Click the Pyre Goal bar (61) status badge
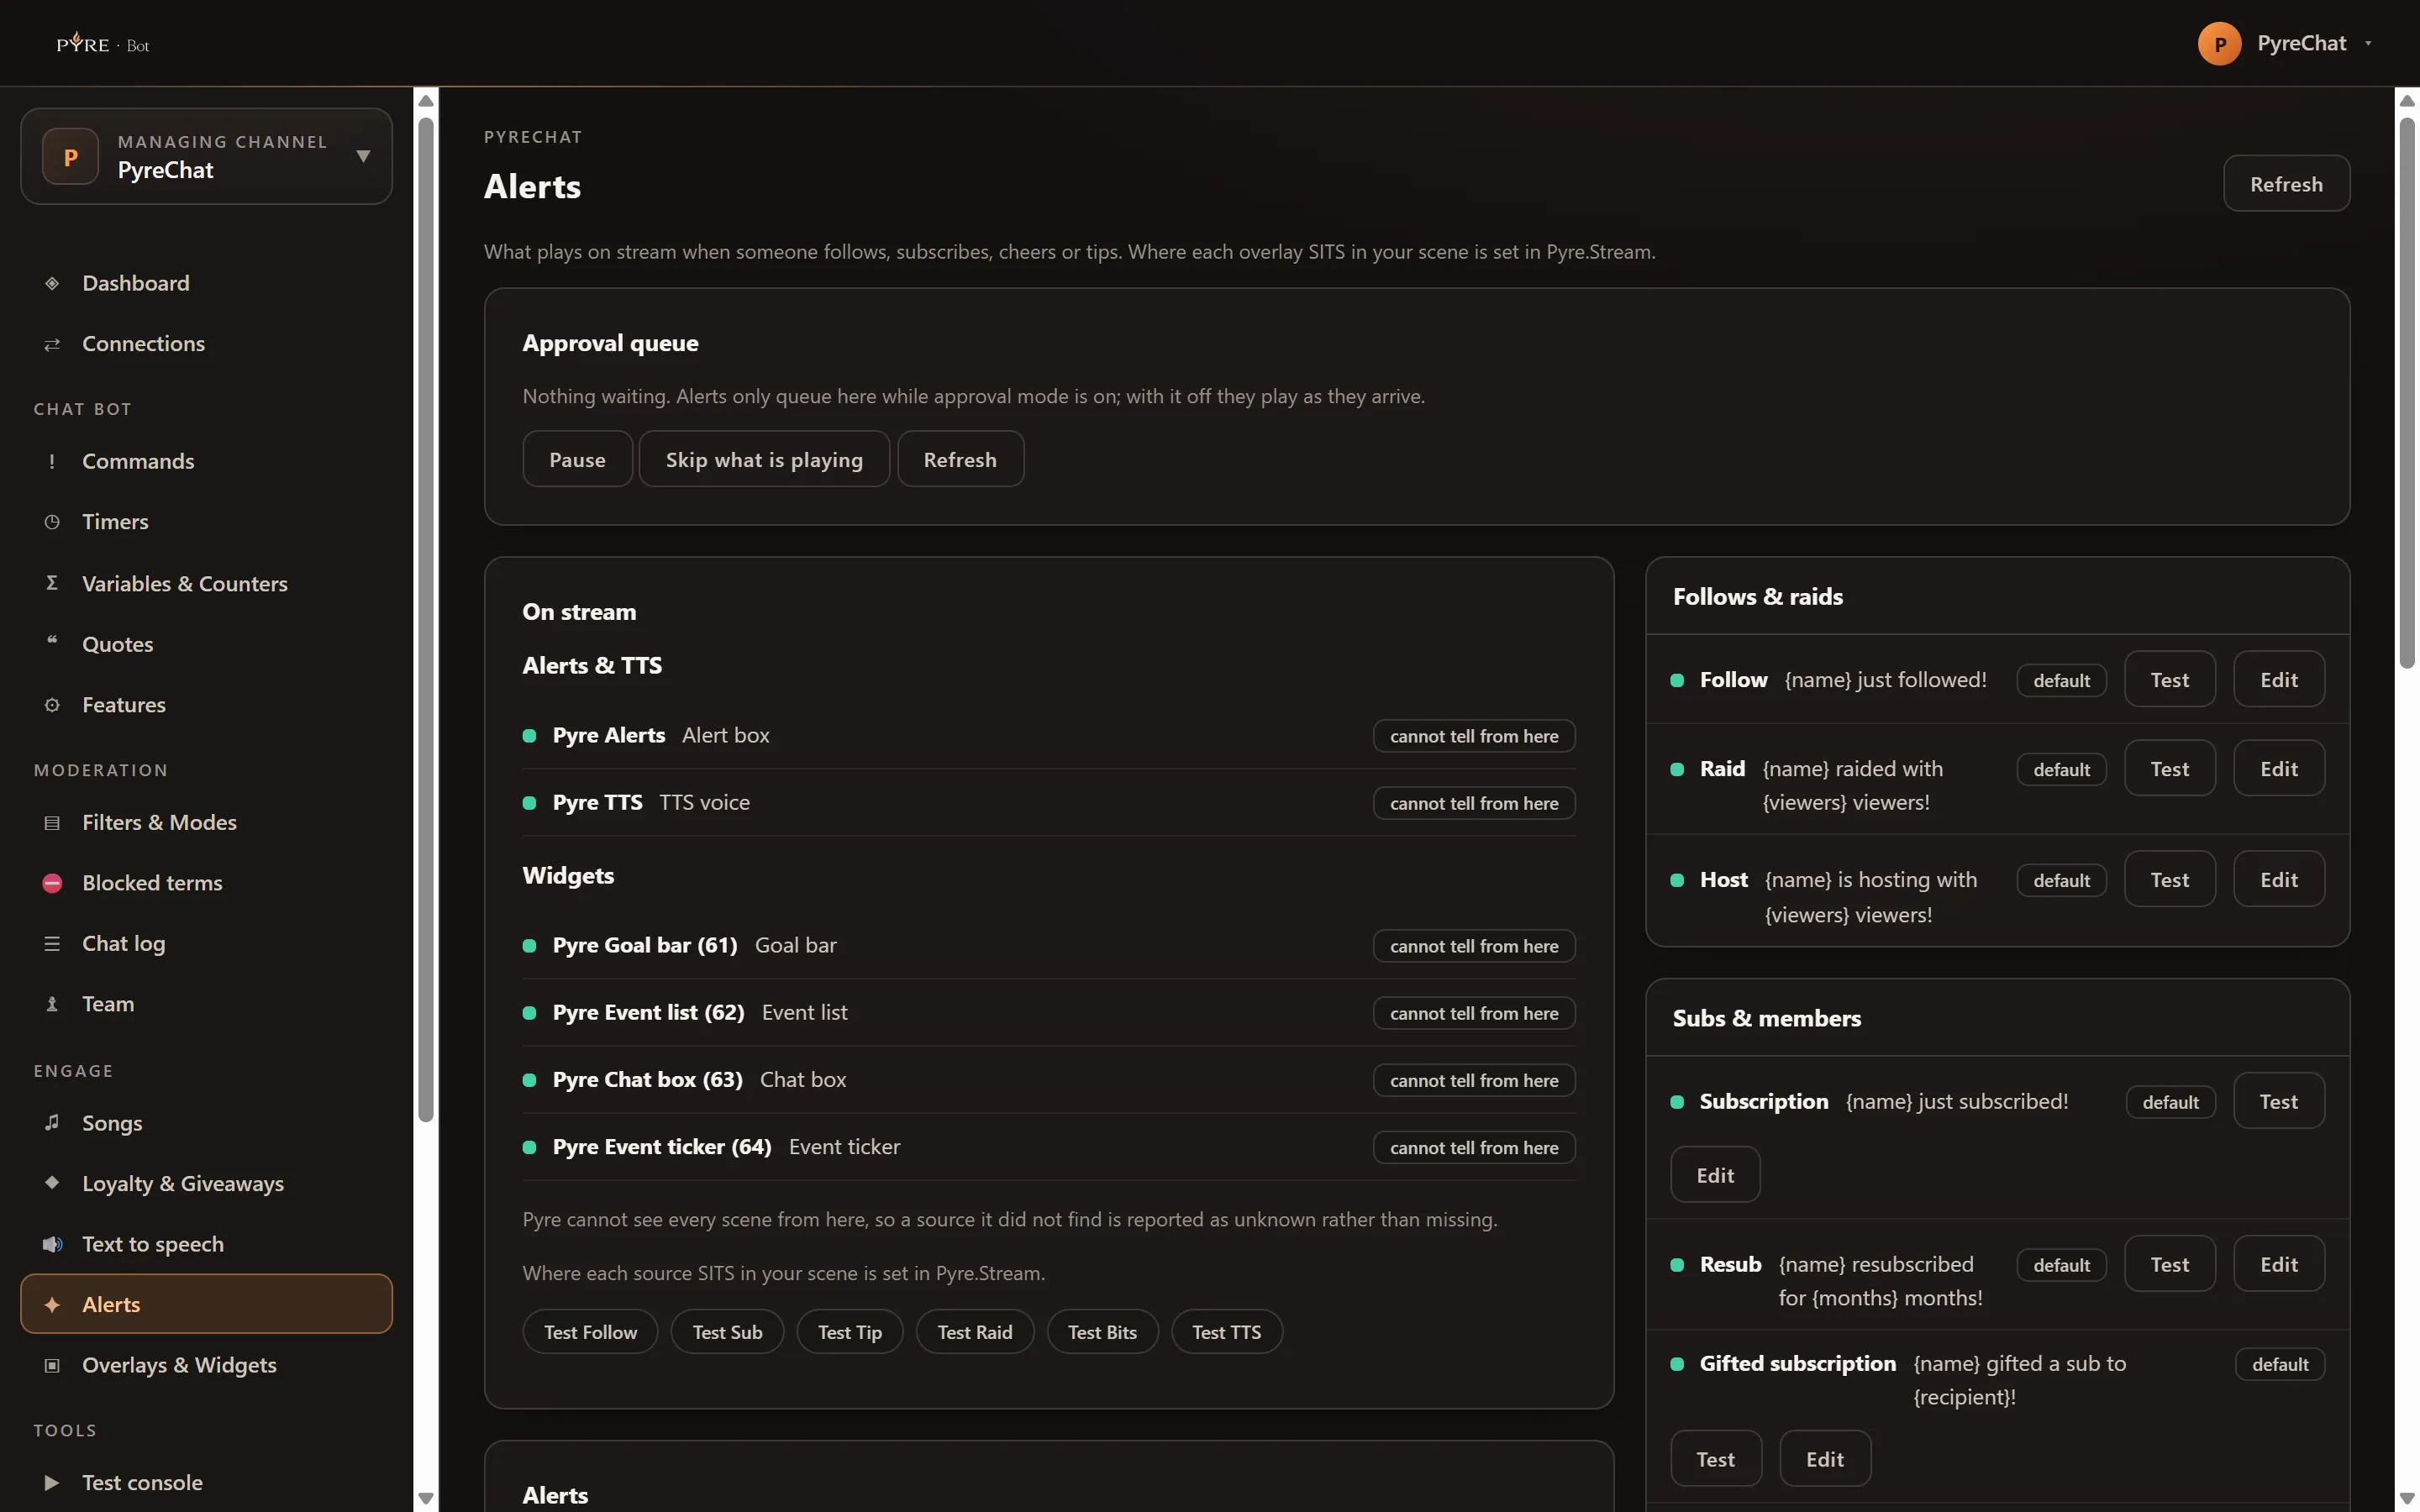2420x1512 pixels. click(x=1474, y=946)
